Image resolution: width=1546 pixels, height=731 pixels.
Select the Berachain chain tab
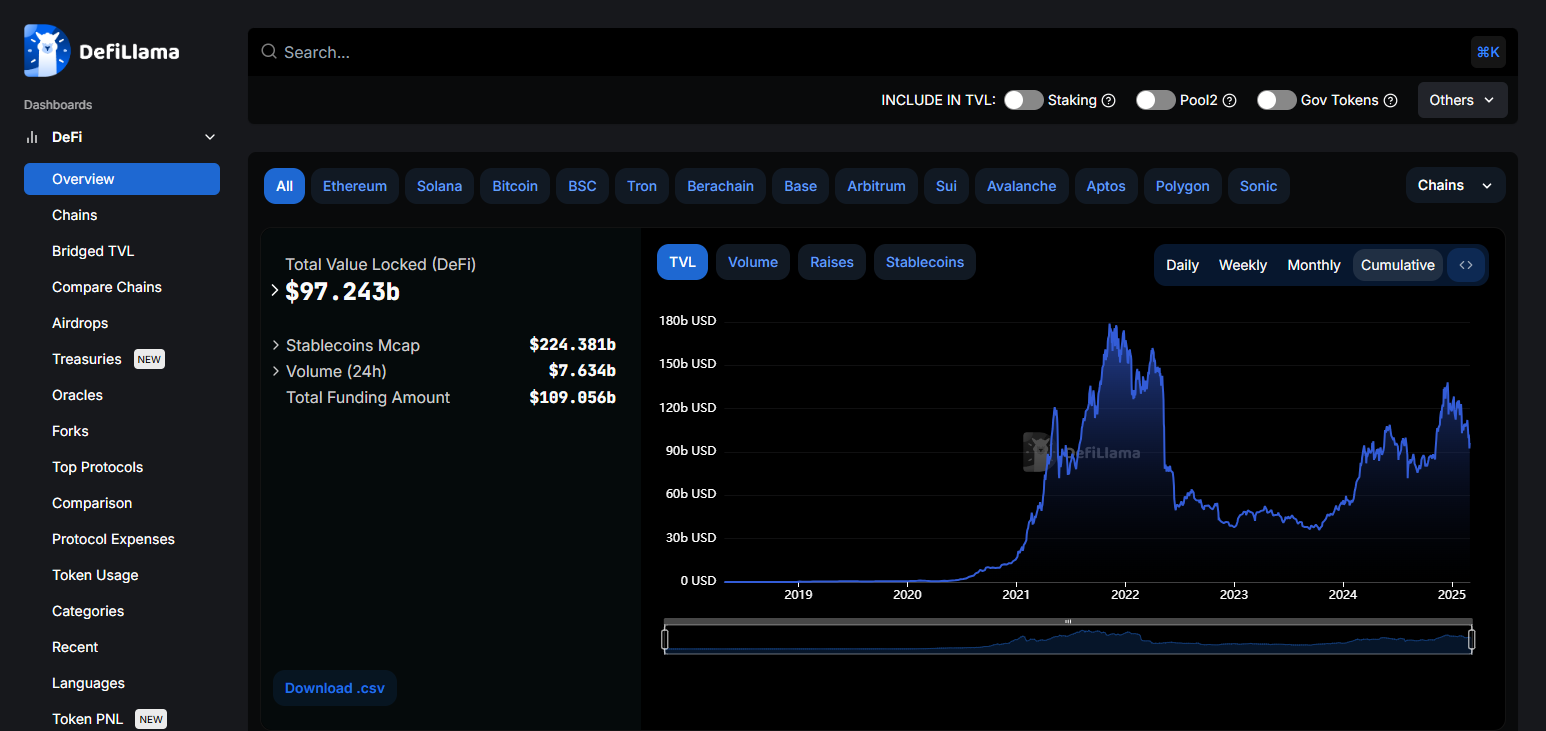click(720, 186)
